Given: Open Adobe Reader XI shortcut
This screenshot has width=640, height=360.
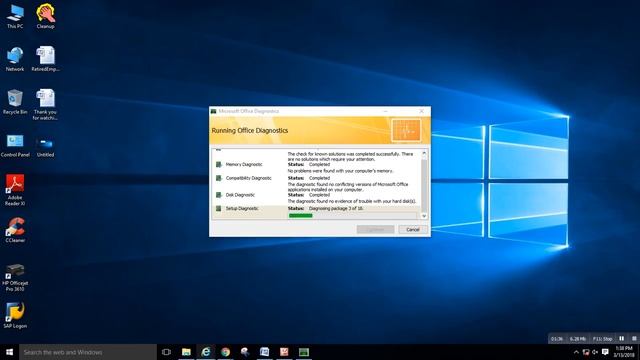Looking at the screenshot, I should pyautogui.click(x=15, y=190).
